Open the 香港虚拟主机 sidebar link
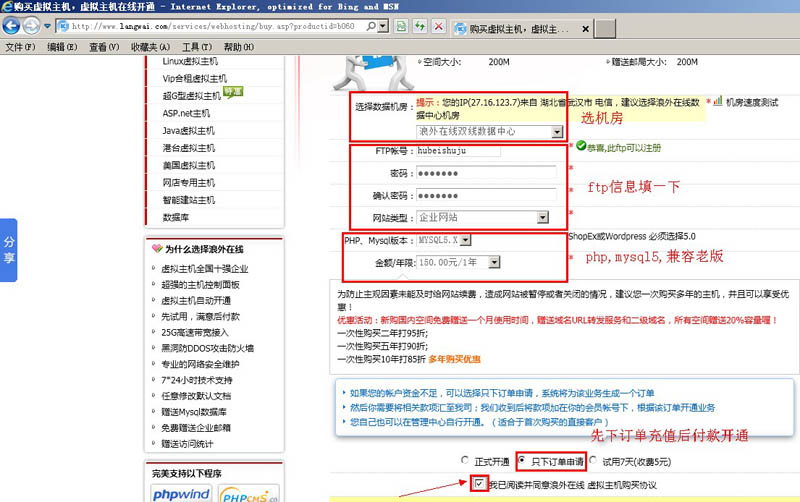The height and width of the screenshot is (502, 800). 188,147
